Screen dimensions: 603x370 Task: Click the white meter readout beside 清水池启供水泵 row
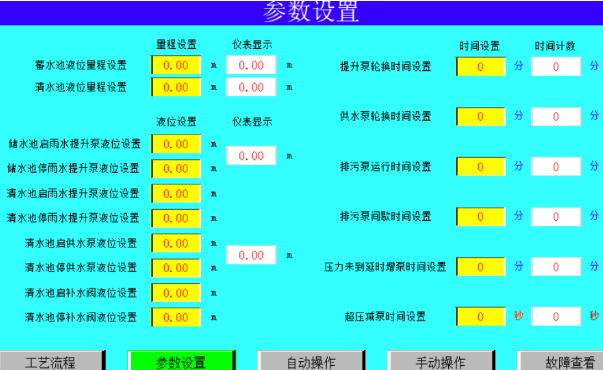251,255
